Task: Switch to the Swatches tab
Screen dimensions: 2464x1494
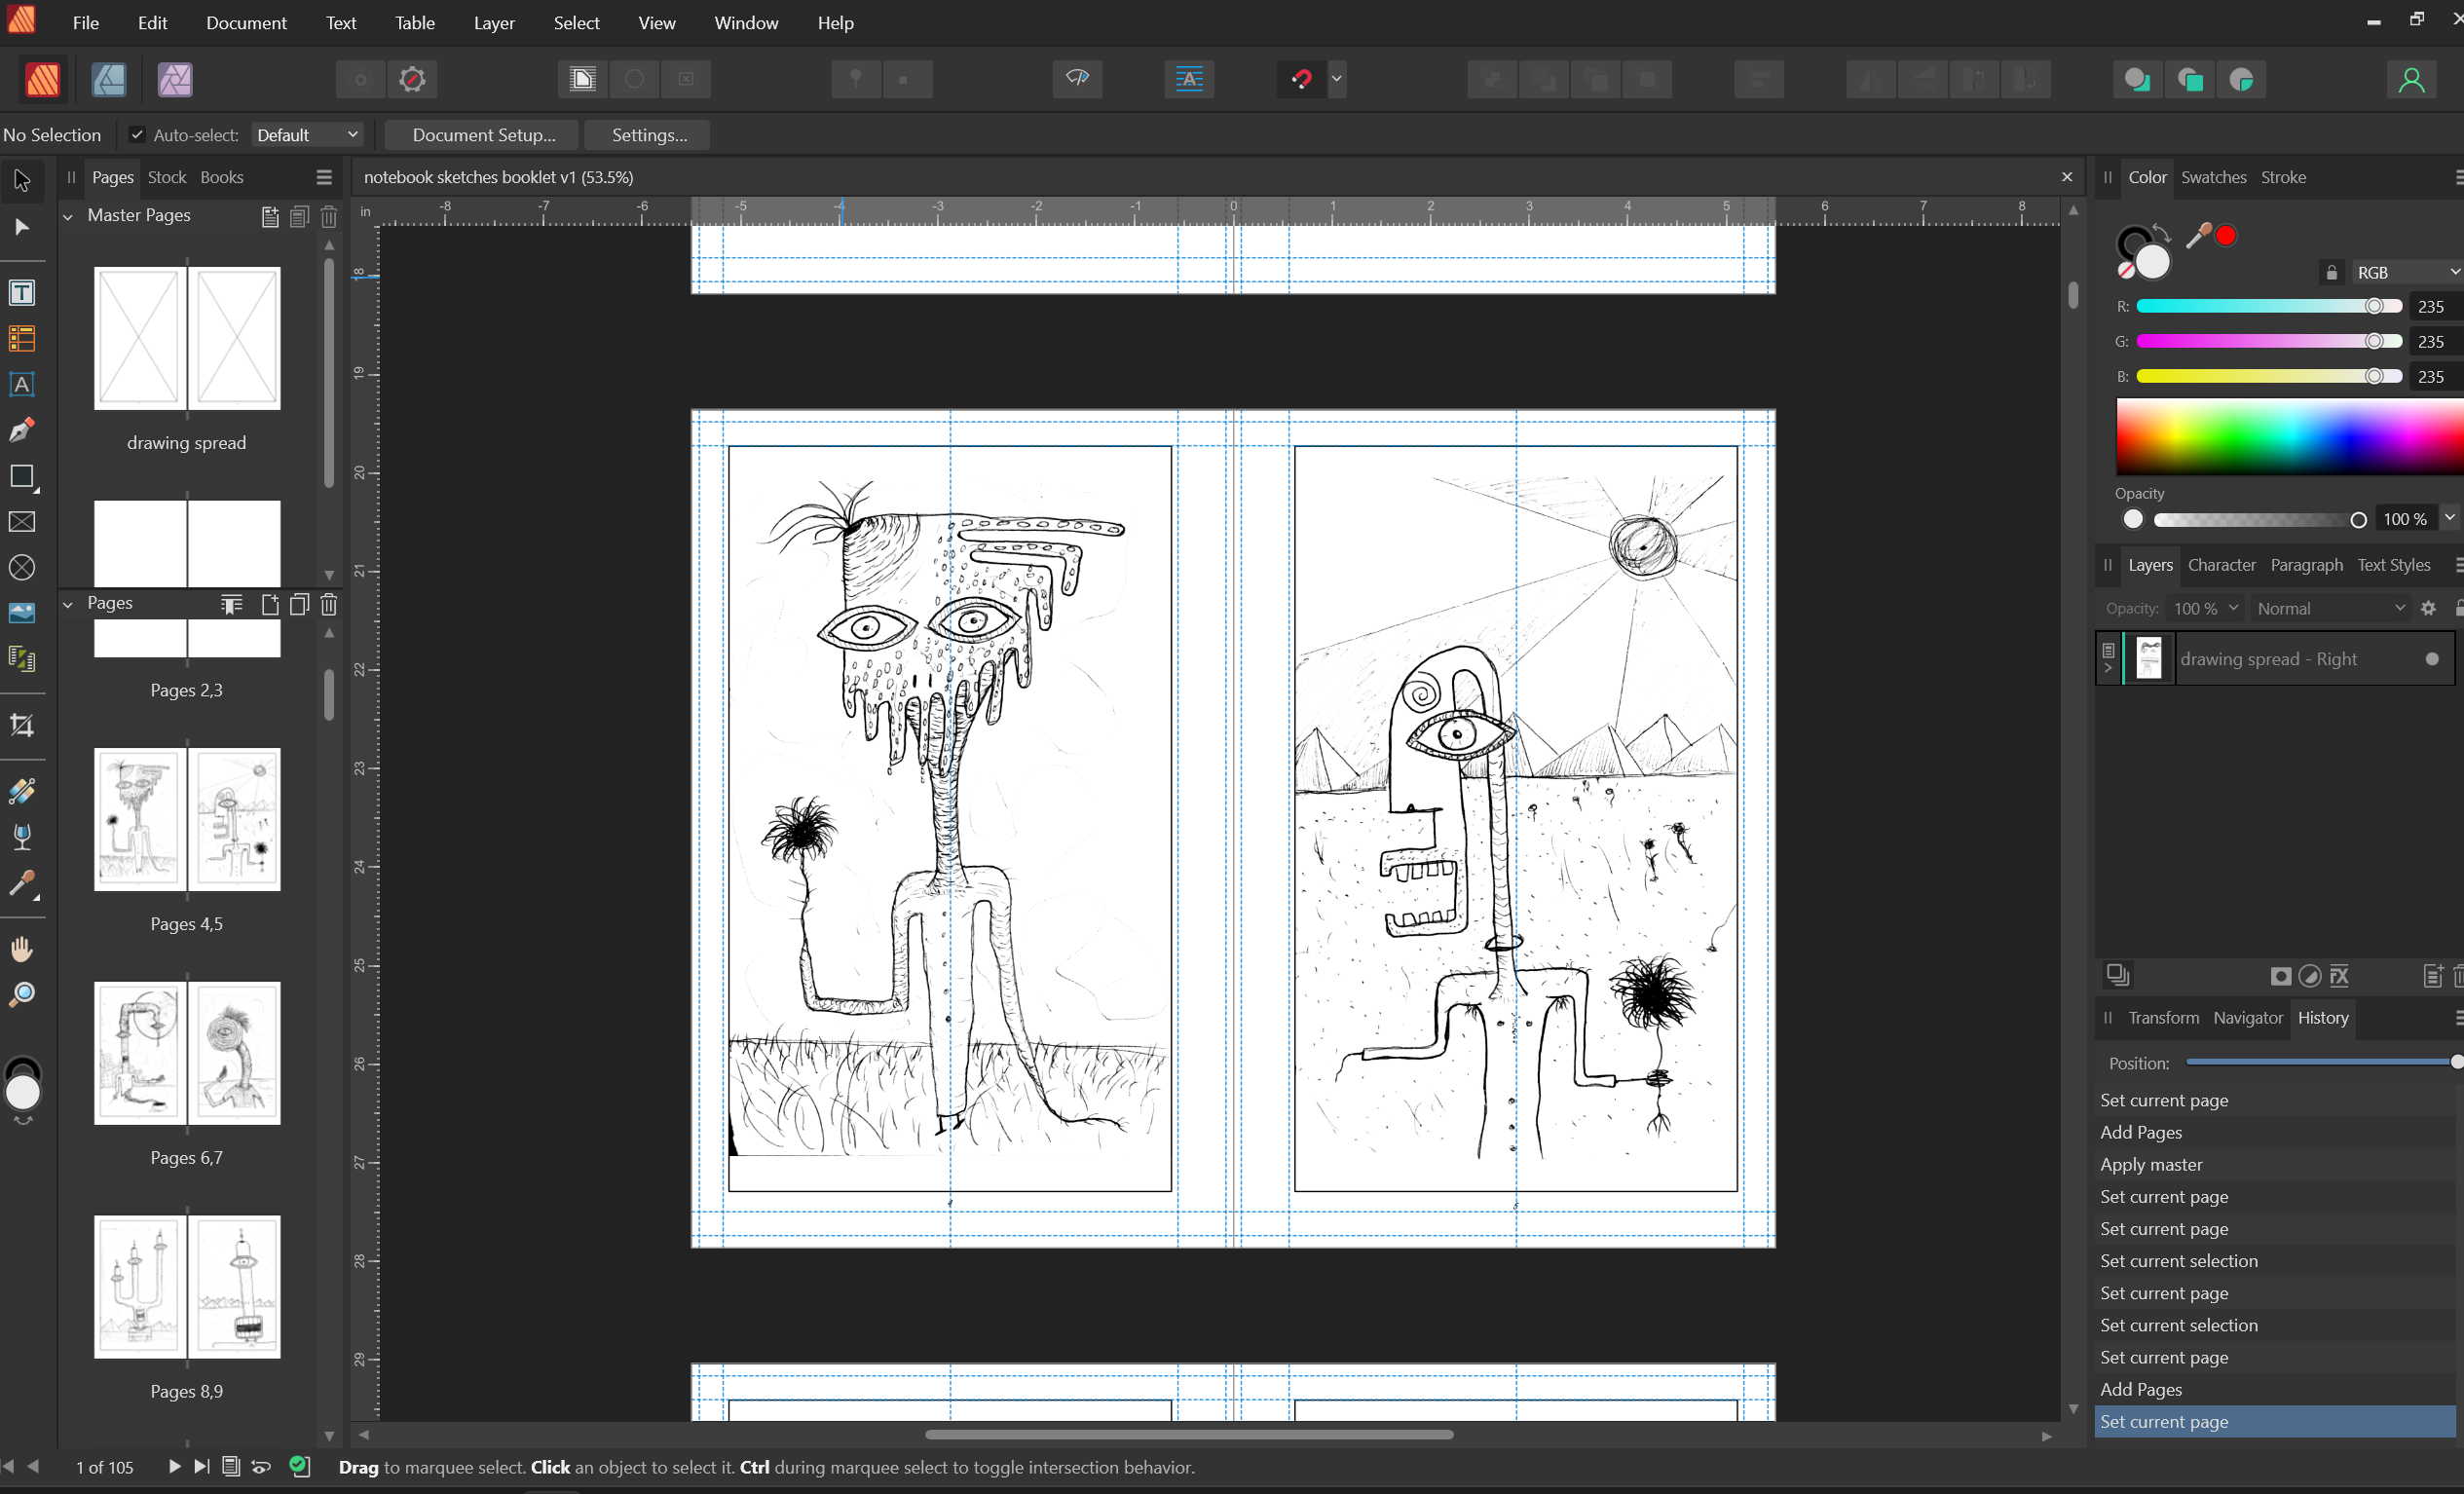Action: pyautogui.click(x=2213, y=177)
